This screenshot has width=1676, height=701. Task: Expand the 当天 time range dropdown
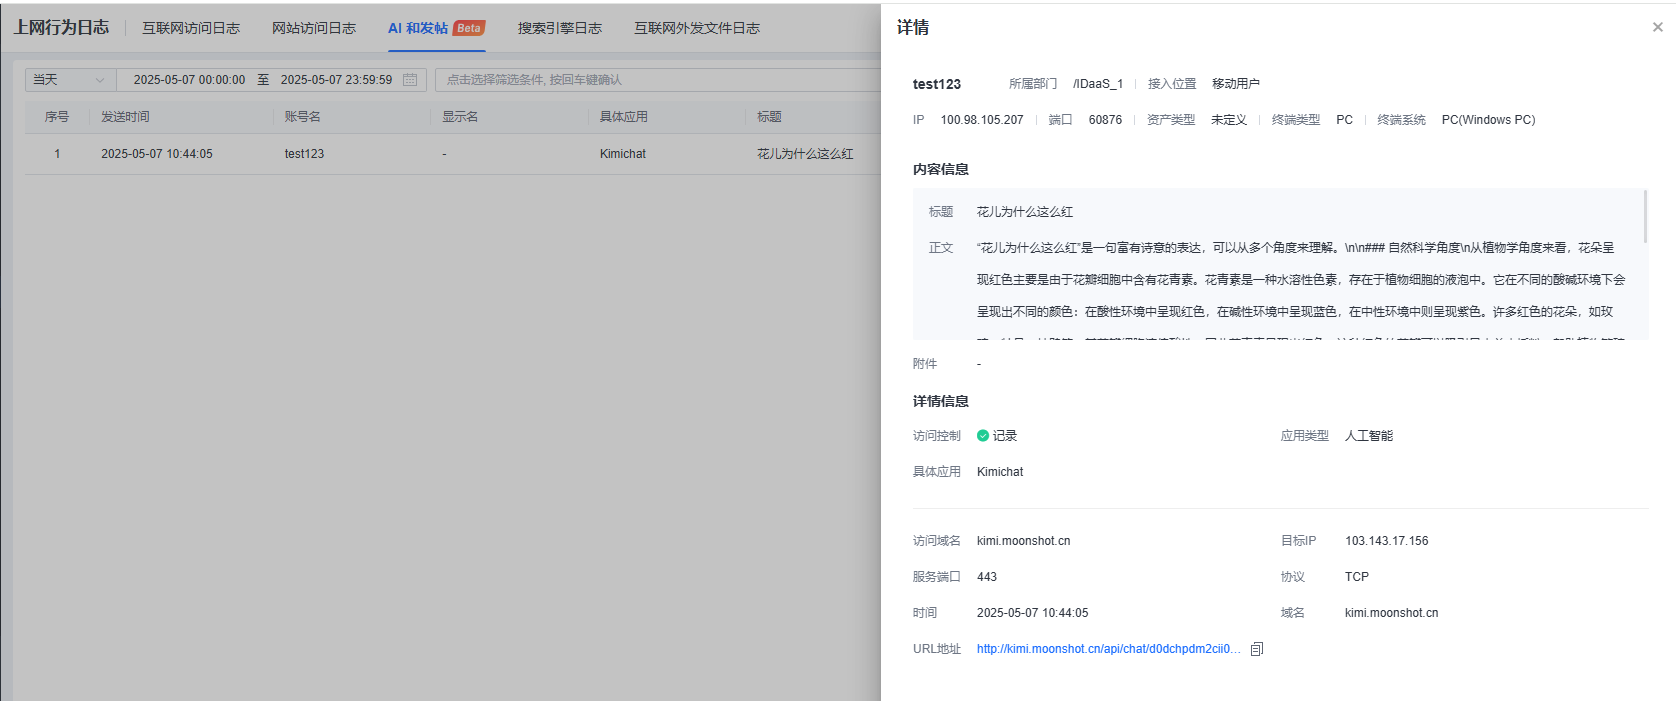(x=70, y=80)
